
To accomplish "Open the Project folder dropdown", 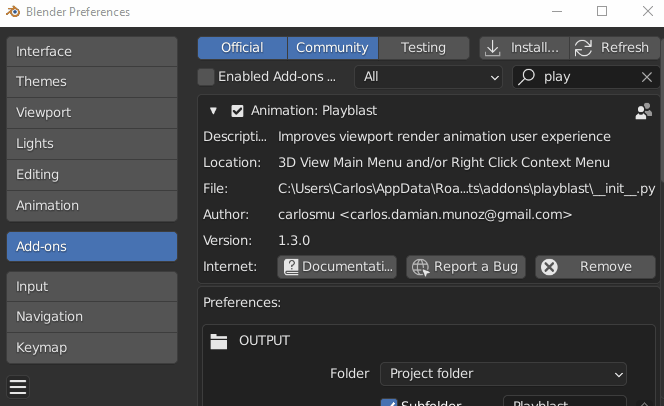I will pyautogui.click(x=503, y=374).
